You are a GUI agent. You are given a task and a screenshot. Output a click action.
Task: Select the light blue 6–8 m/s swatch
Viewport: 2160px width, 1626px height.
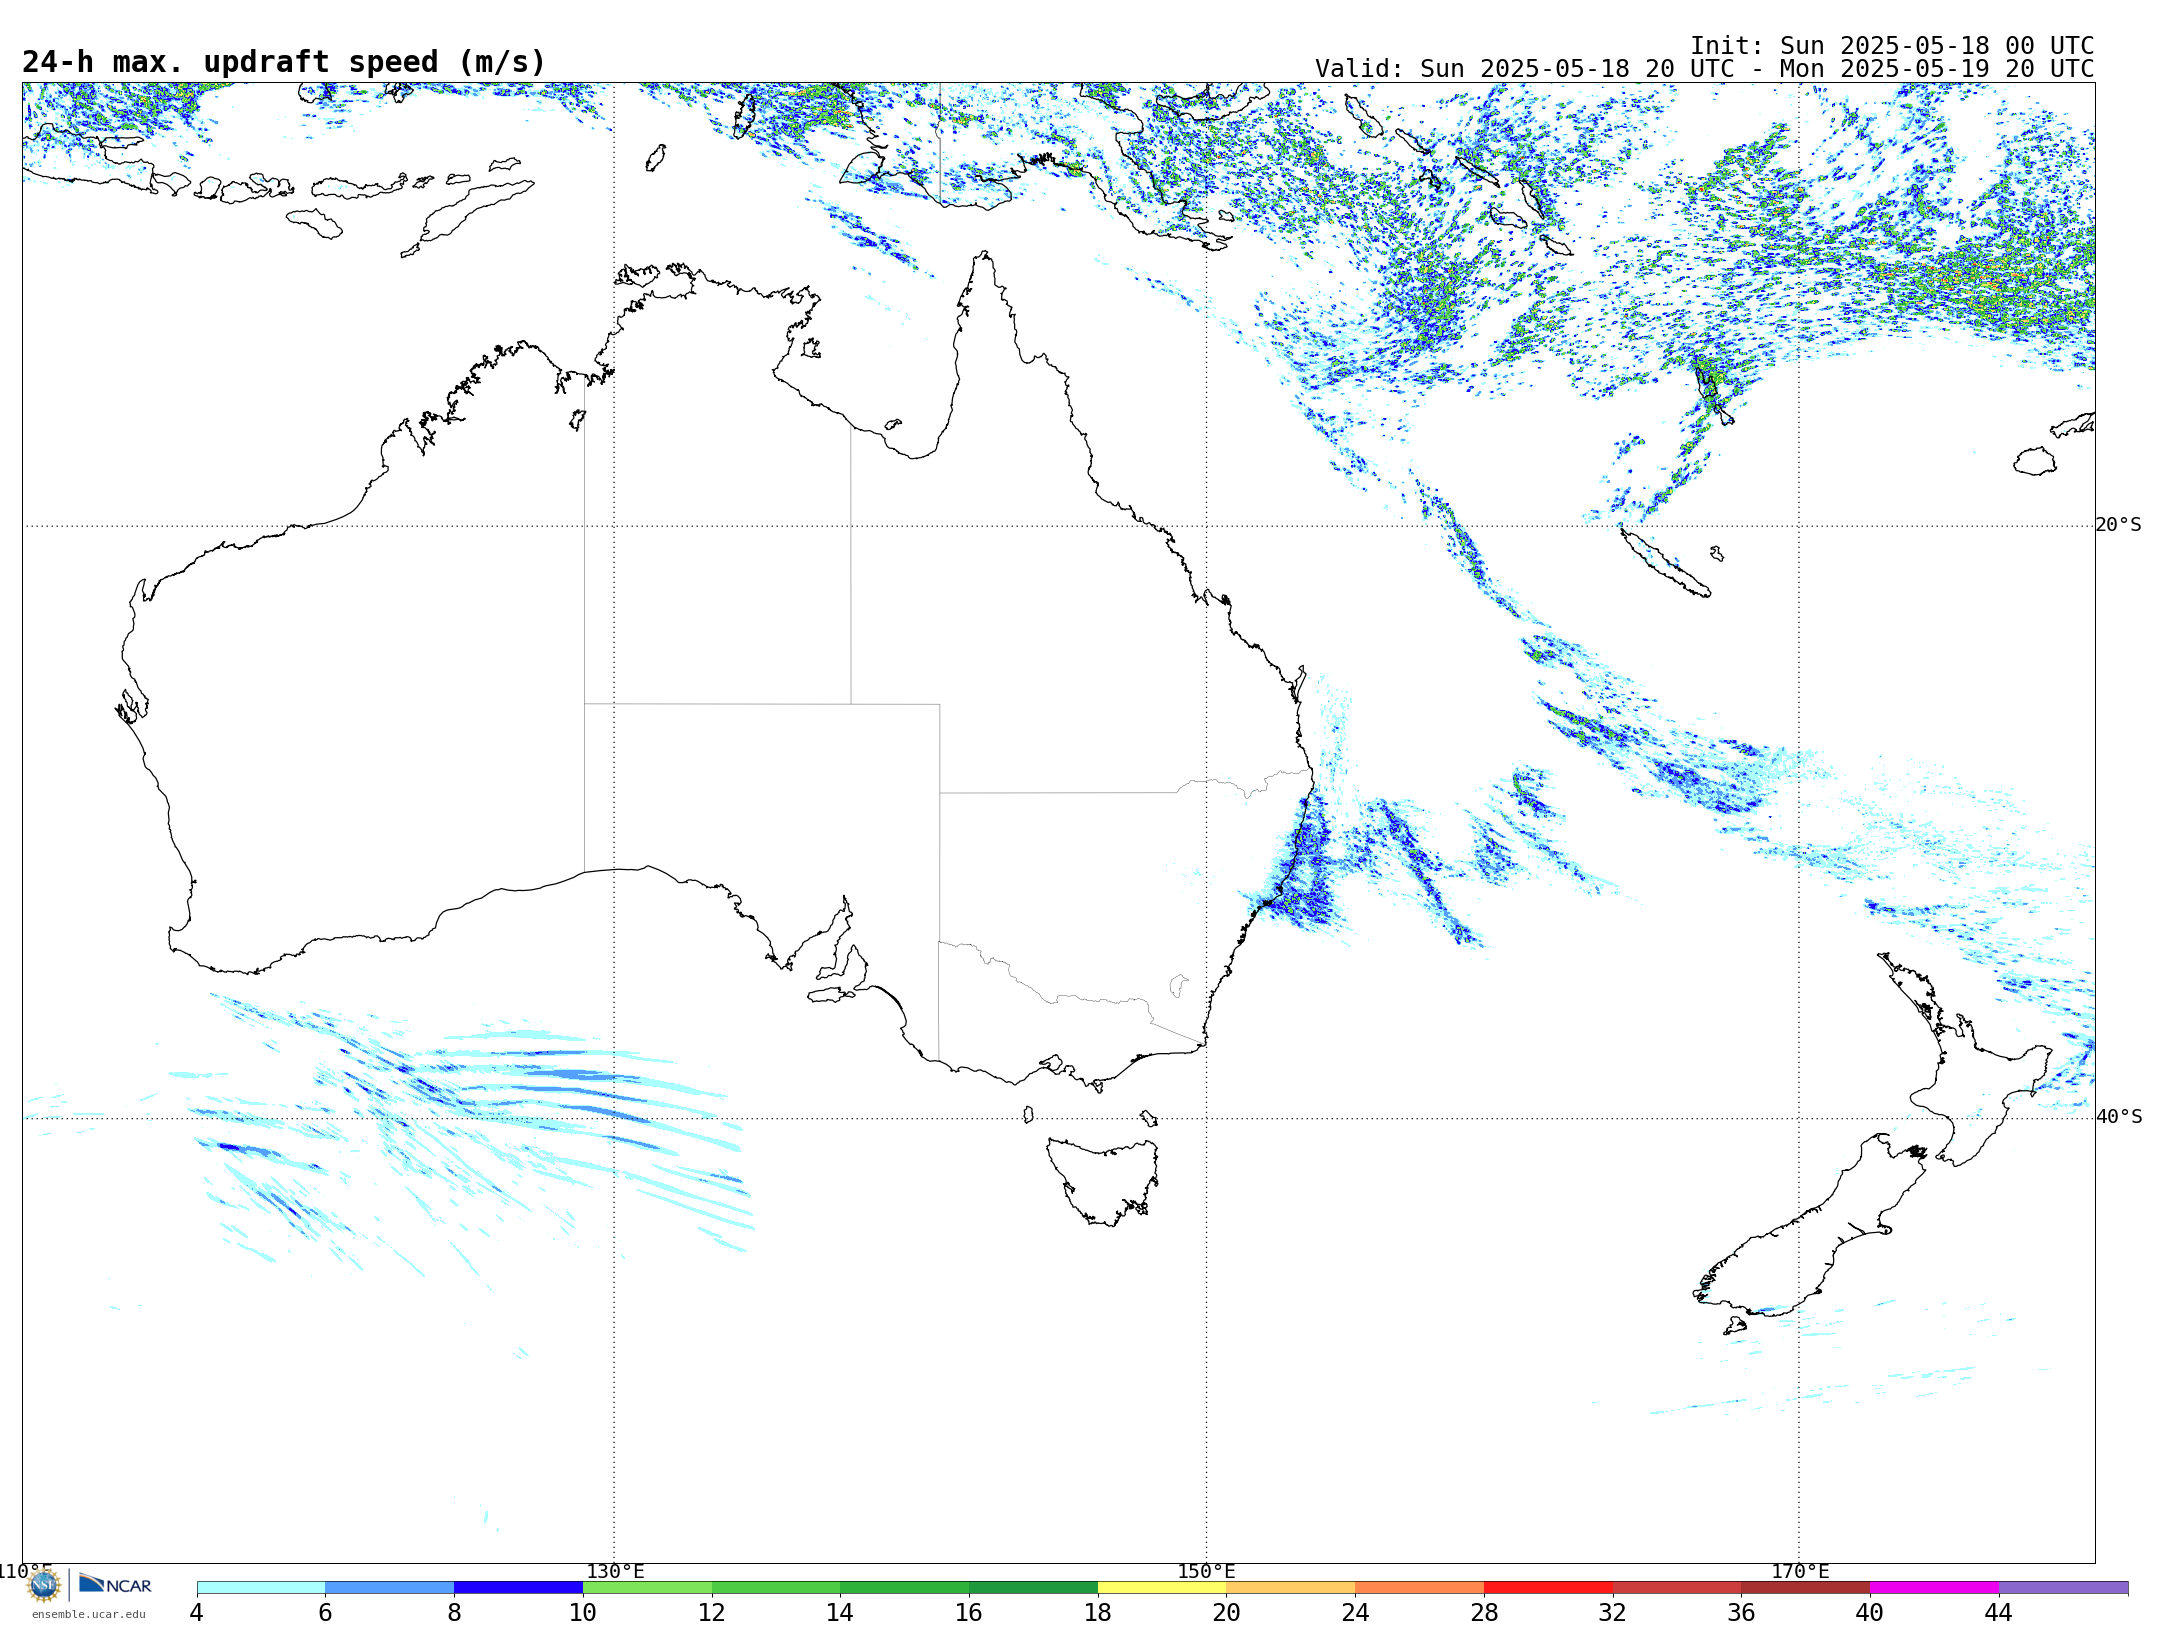click(x=390, y=1587)
